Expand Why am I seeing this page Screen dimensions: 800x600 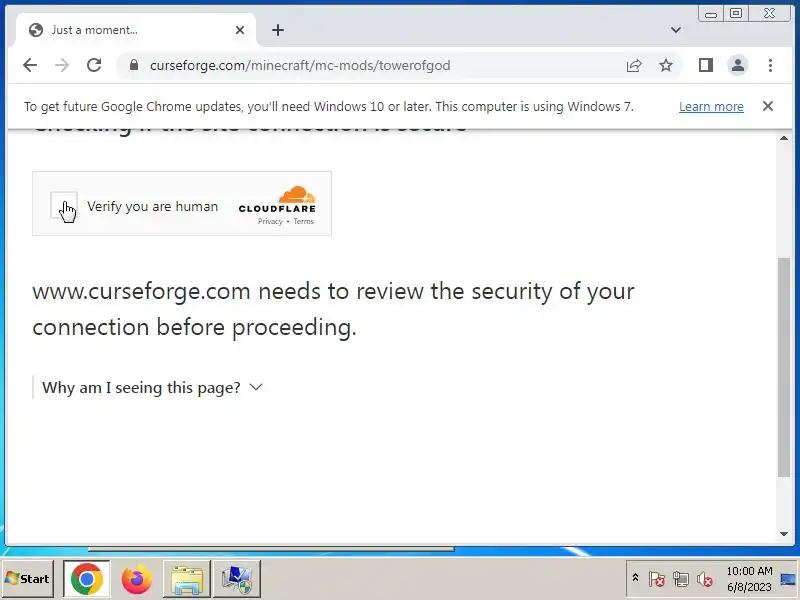pyautogui.click(x=152, y=388)
